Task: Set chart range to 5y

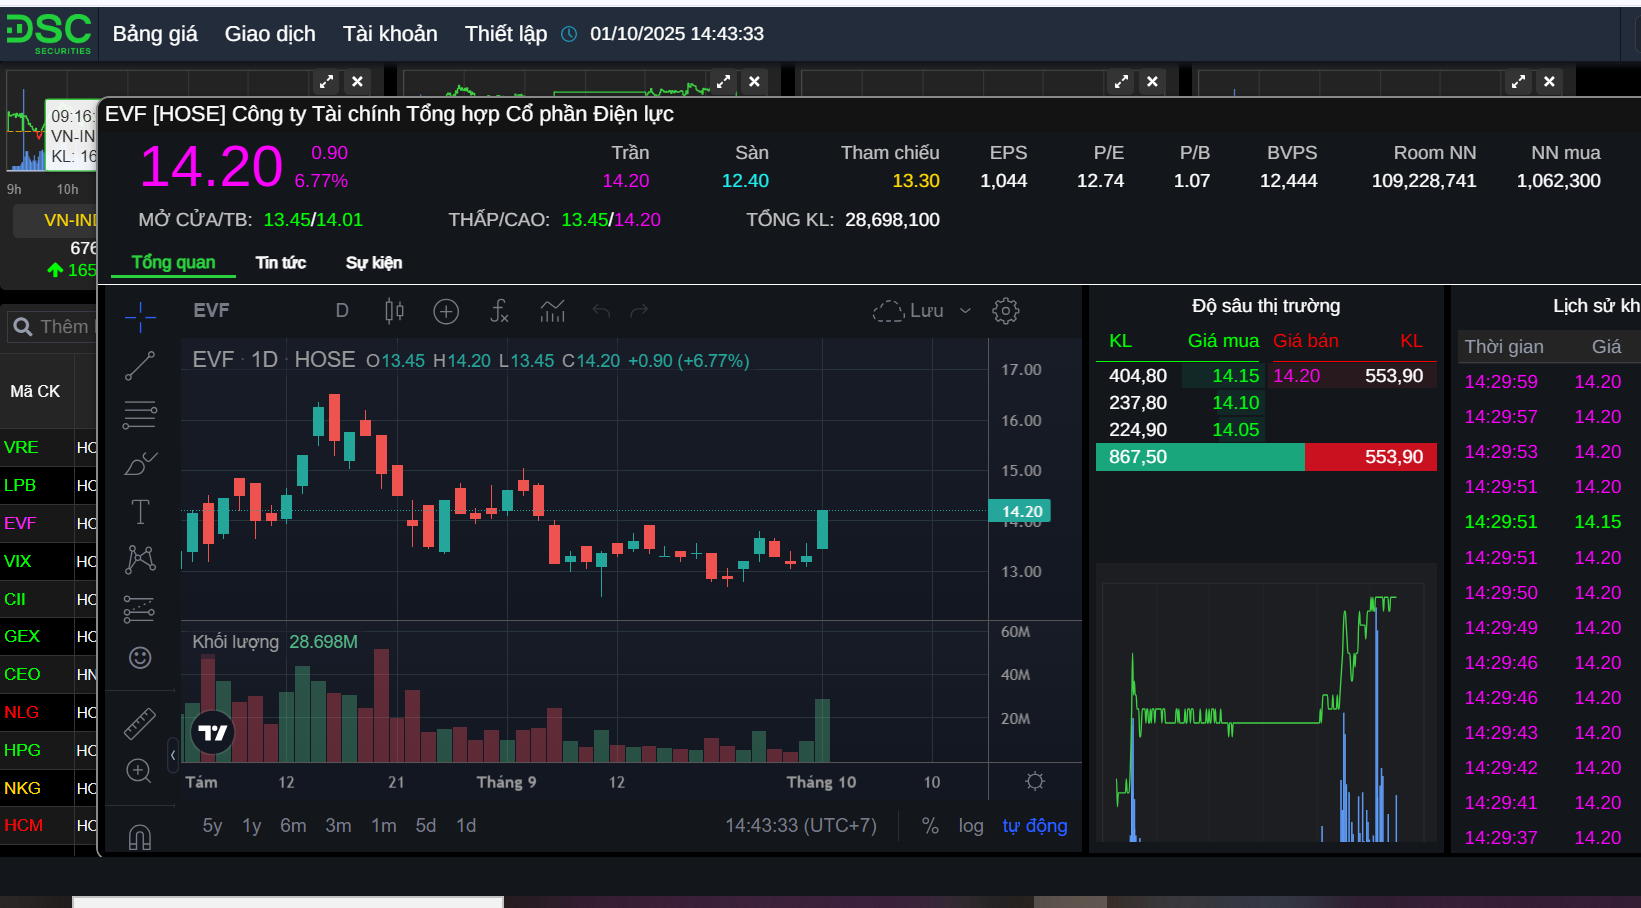Action: click(212, 826)
